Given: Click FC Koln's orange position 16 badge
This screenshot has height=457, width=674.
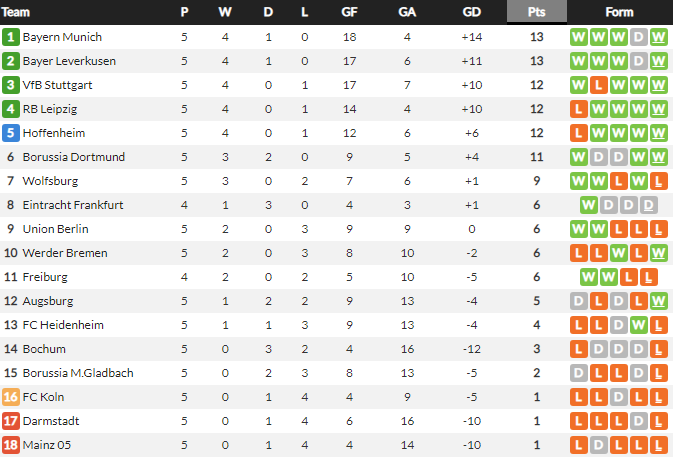Looking at the screenshot, I should click(x=11, y=397).
